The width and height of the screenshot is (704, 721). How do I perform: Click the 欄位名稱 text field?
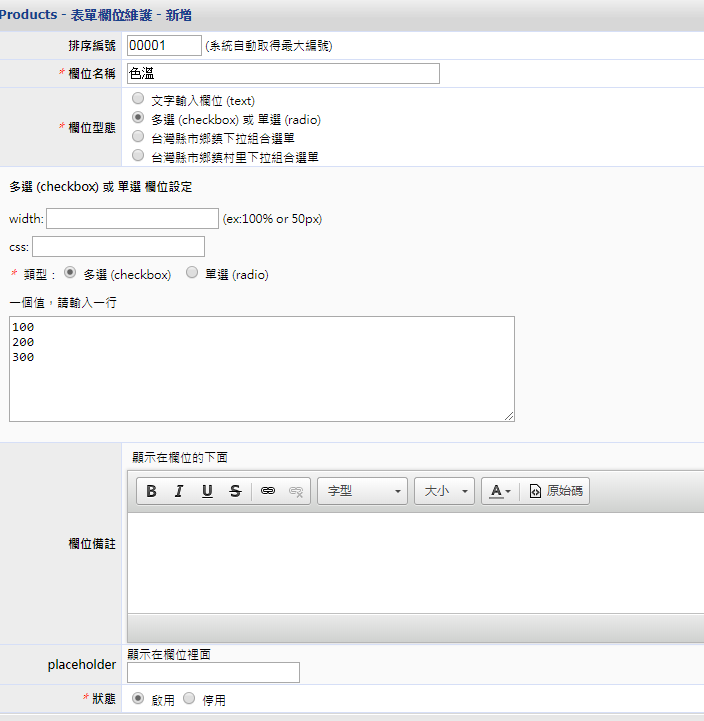pyautogui.click(x=283, y=73)
